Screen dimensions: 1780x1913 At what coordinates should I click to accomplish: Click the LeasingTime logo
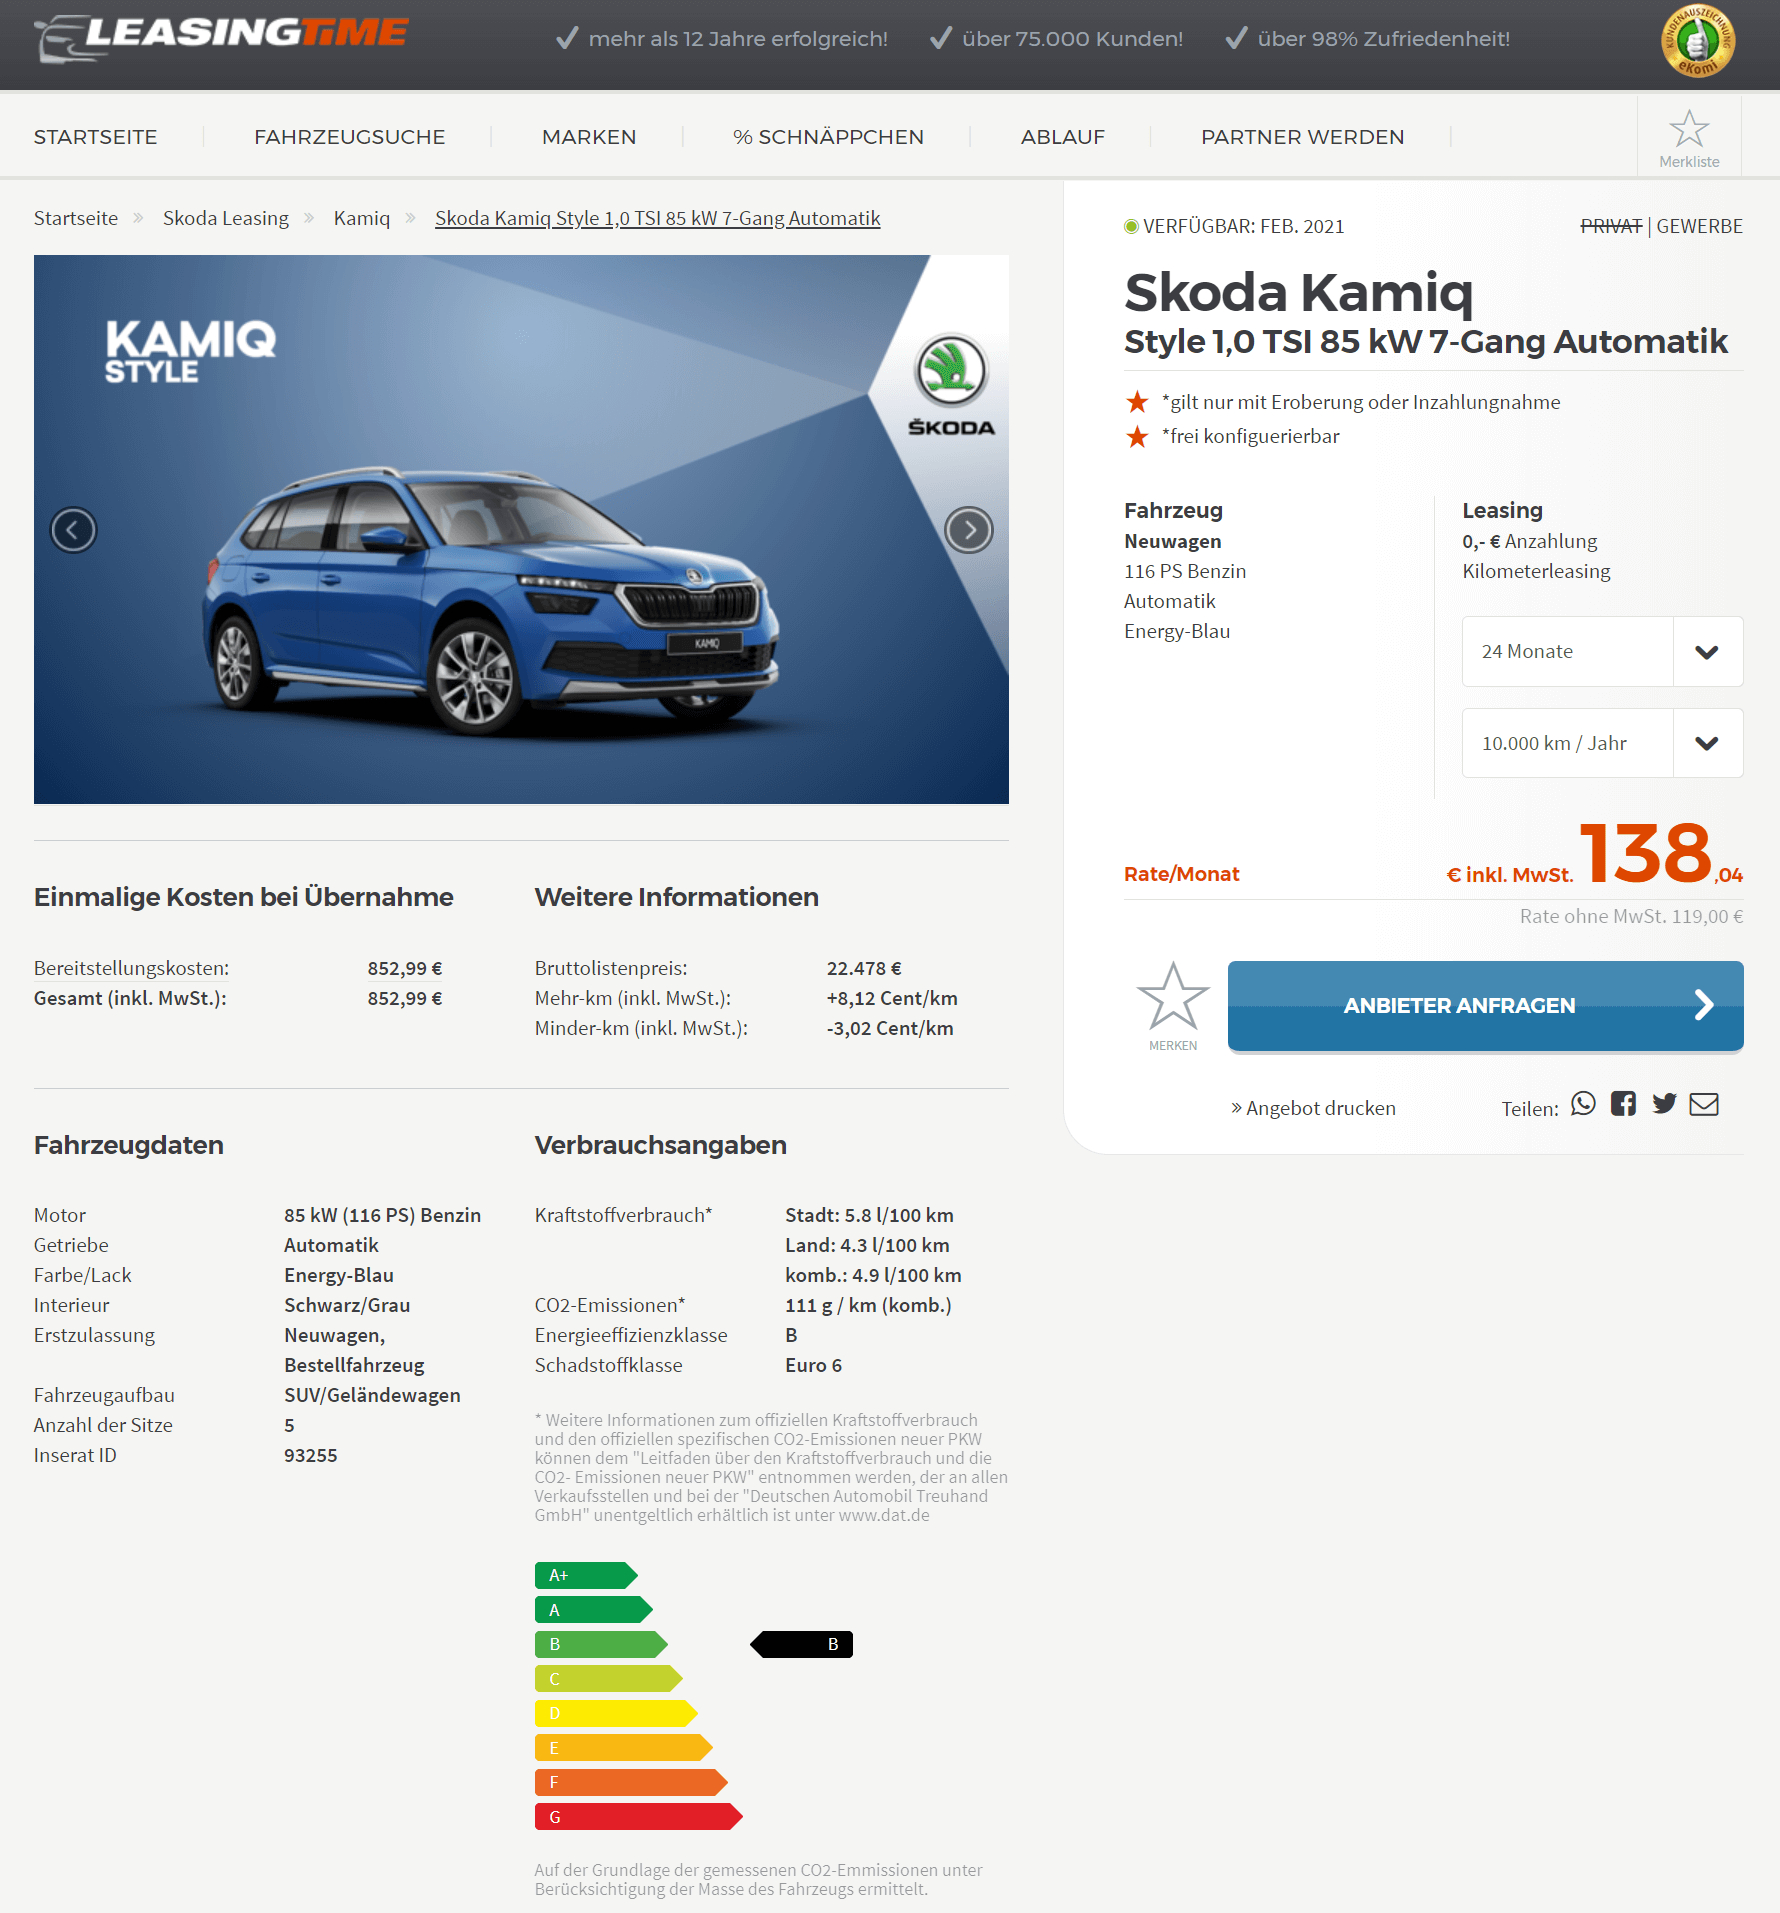click(221, 38)
